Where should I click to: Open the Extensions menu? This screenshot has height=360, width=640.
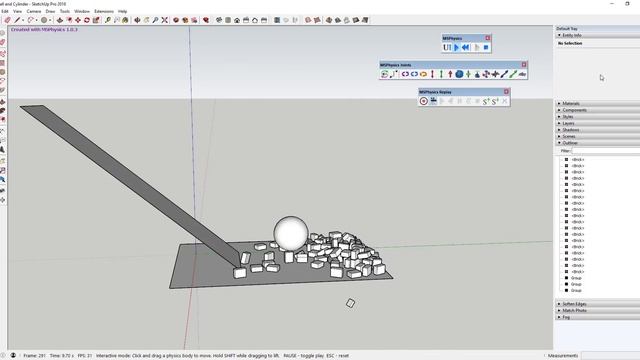[104, 11]
